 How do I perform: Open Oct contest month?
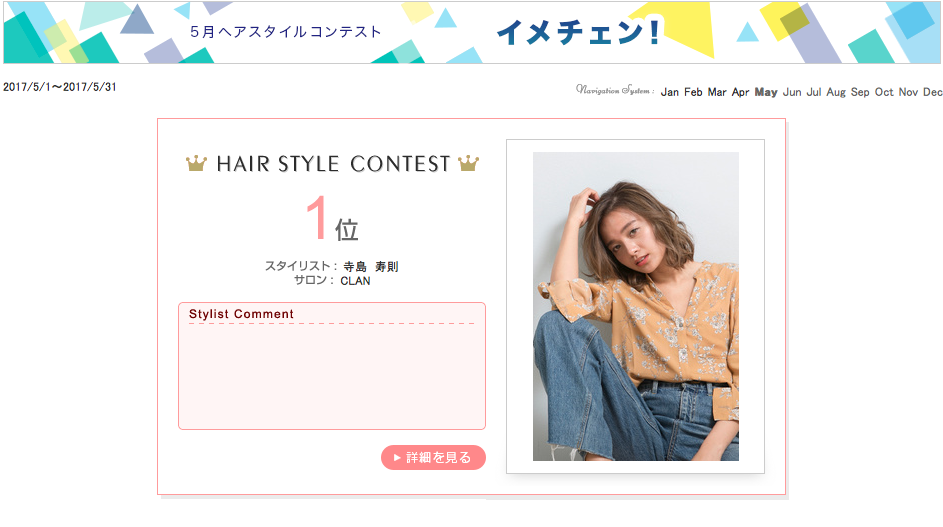tap(884, 92)
